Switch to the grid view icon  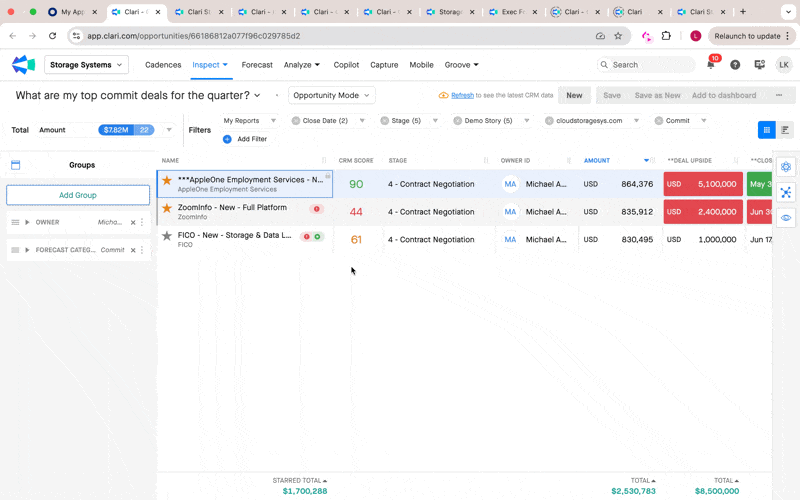point(767,130)
